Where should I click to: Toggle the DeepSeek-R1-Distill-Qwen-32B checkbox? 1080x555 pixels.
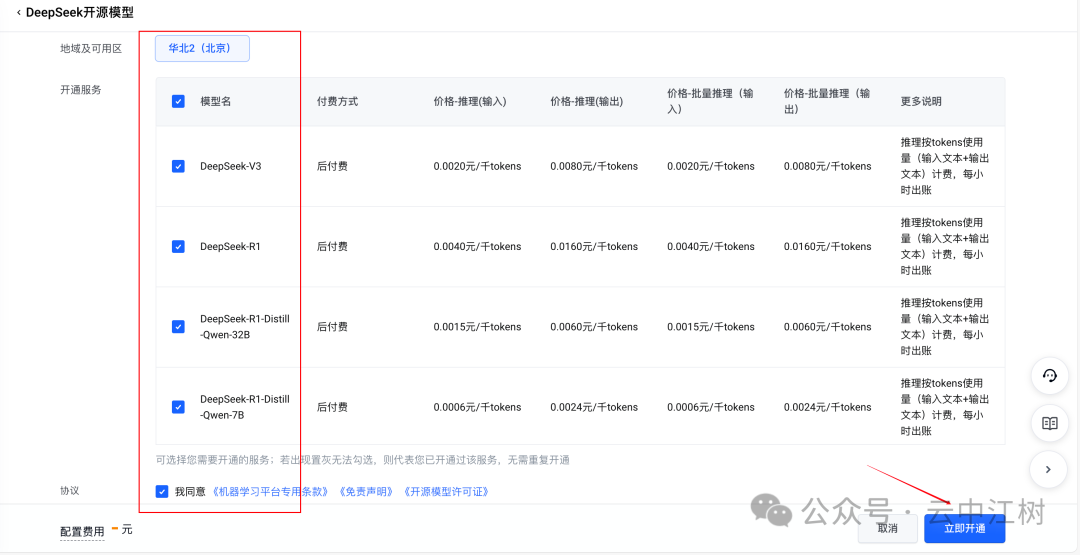[x=178, y=326]
